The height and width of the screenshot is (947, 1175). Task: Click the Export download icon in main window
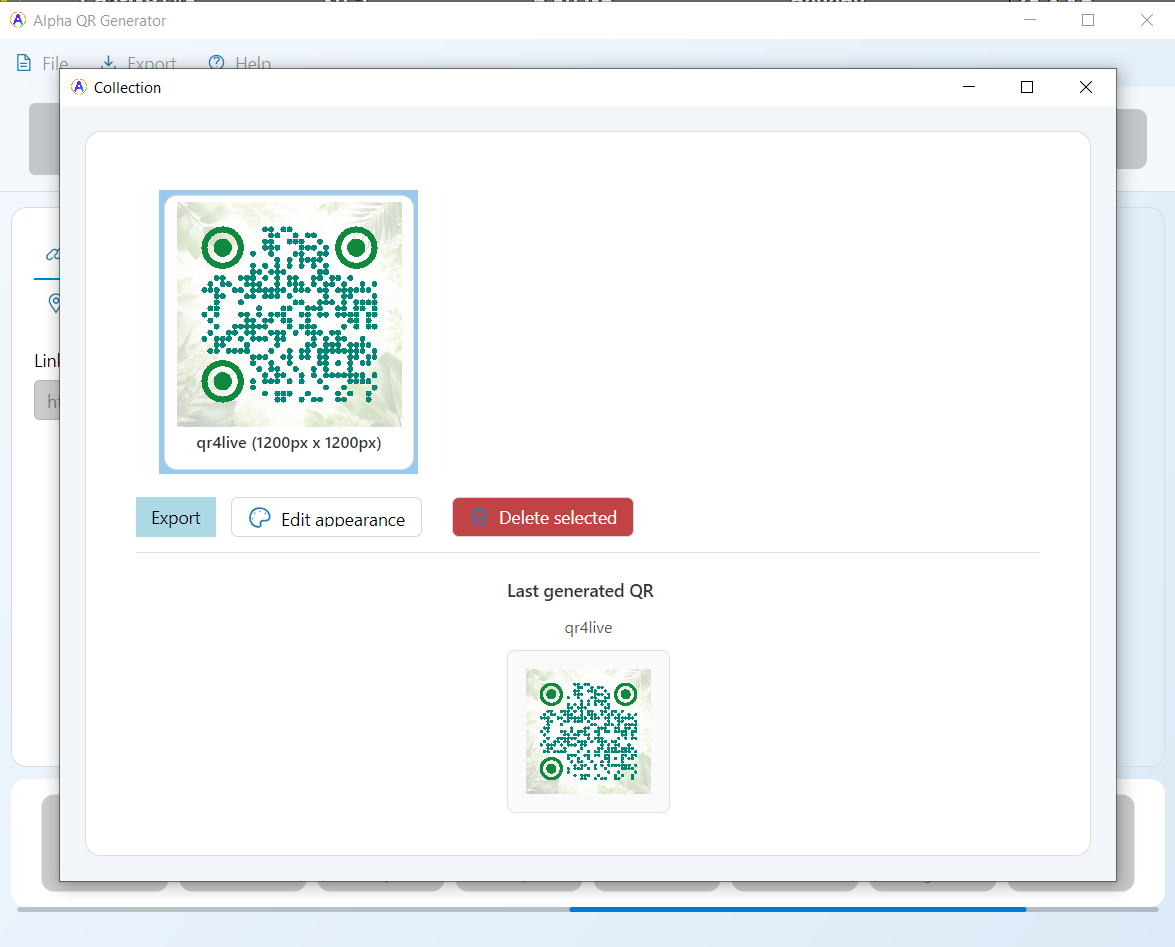click(x=109, y=63)
